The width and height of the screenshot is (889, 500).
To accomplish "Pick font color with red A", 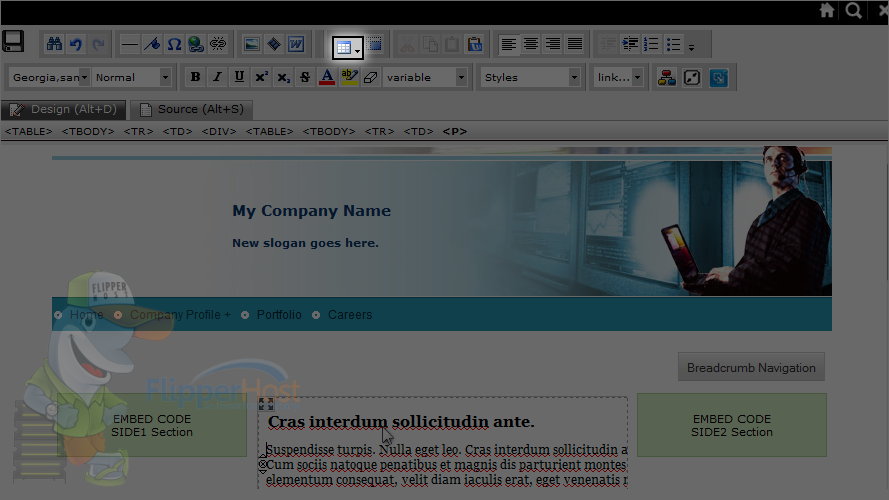I will click(x=327, y=77).
